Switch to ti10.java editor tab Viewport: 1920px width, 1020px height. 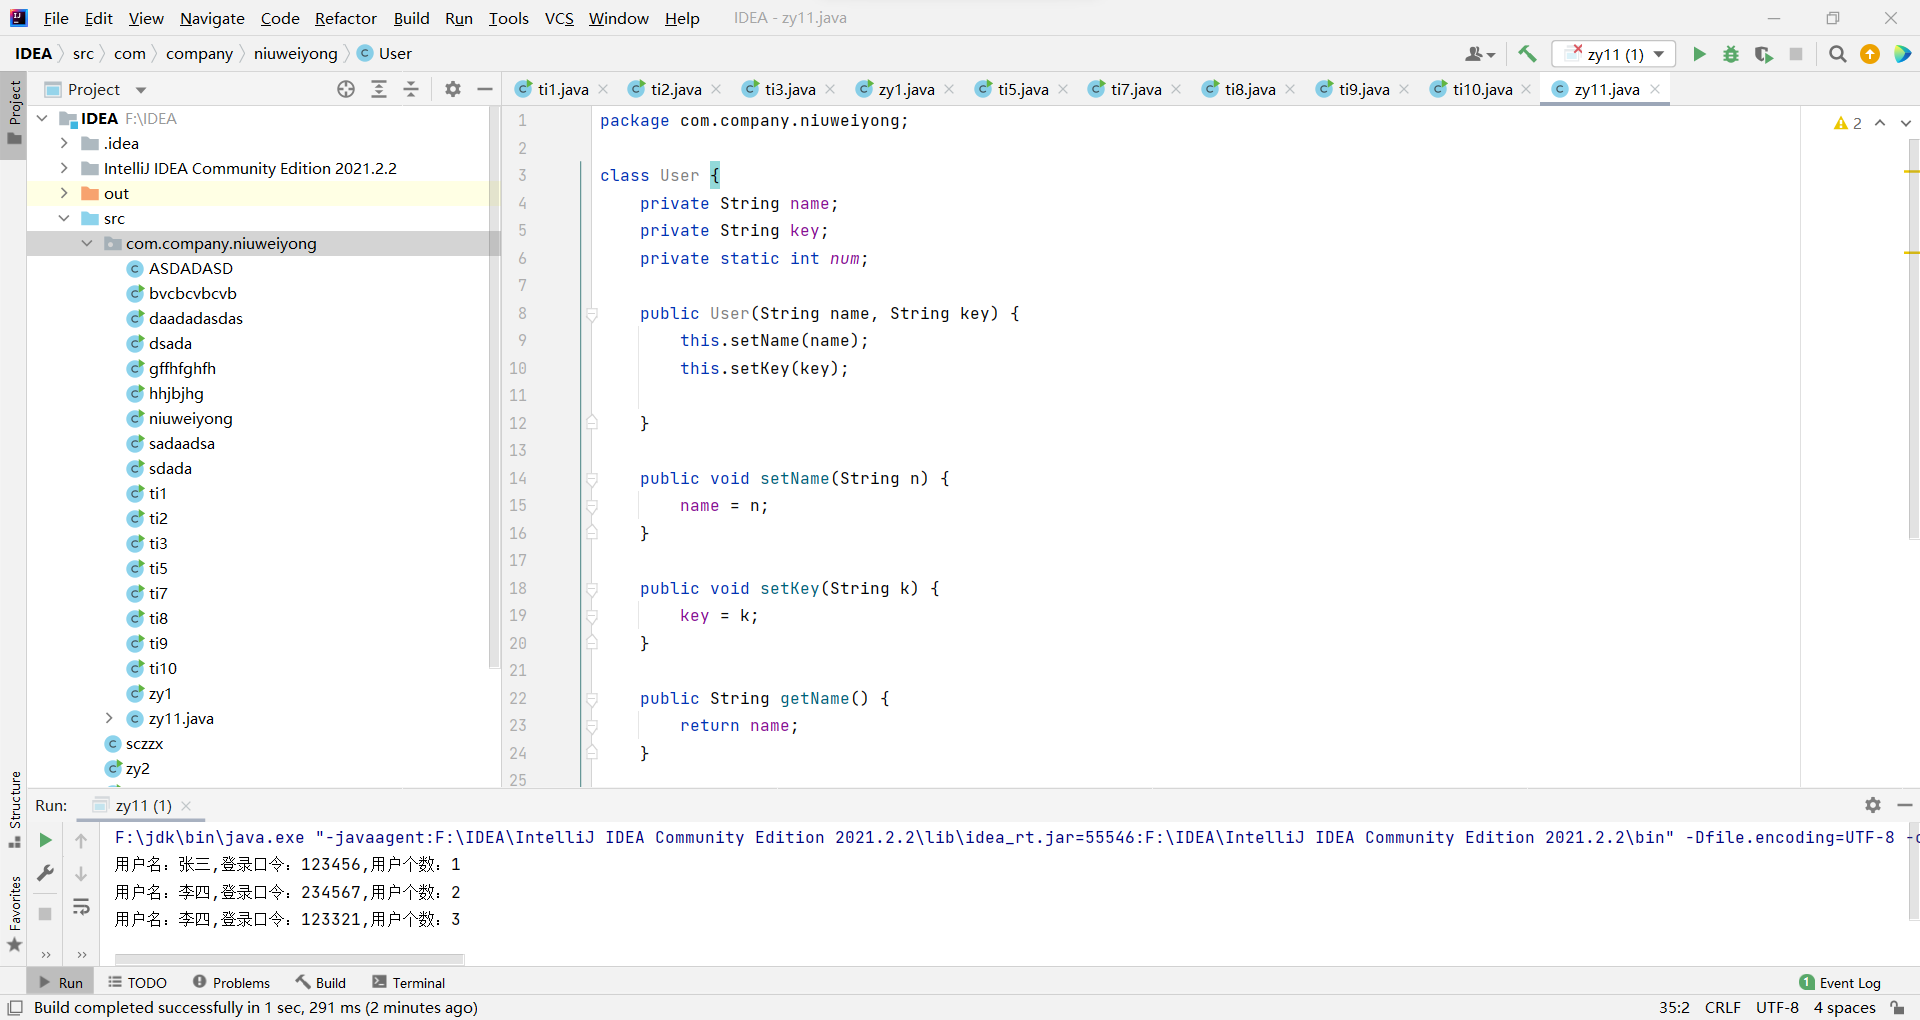1482,89
